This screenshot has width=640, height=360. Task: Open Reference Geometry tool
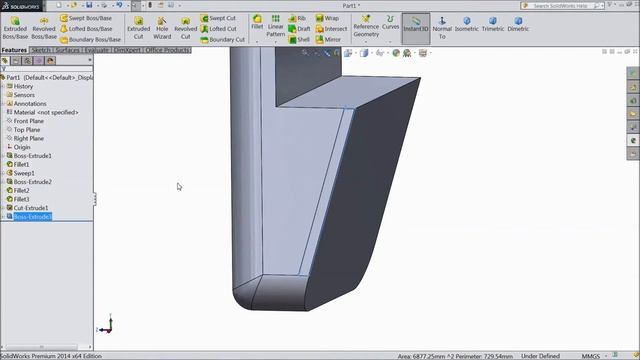[366, 26]
